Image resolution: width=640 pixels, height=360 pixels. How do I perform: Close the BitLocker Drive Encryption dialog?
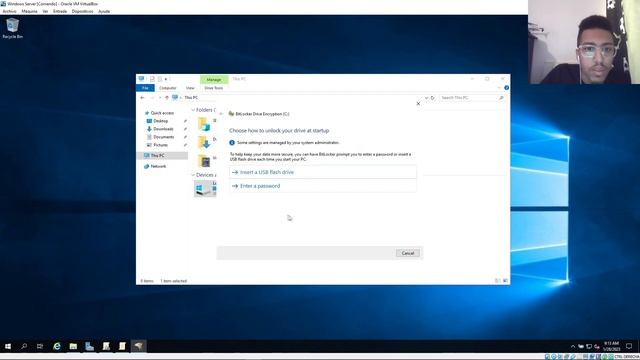point(418,104)
